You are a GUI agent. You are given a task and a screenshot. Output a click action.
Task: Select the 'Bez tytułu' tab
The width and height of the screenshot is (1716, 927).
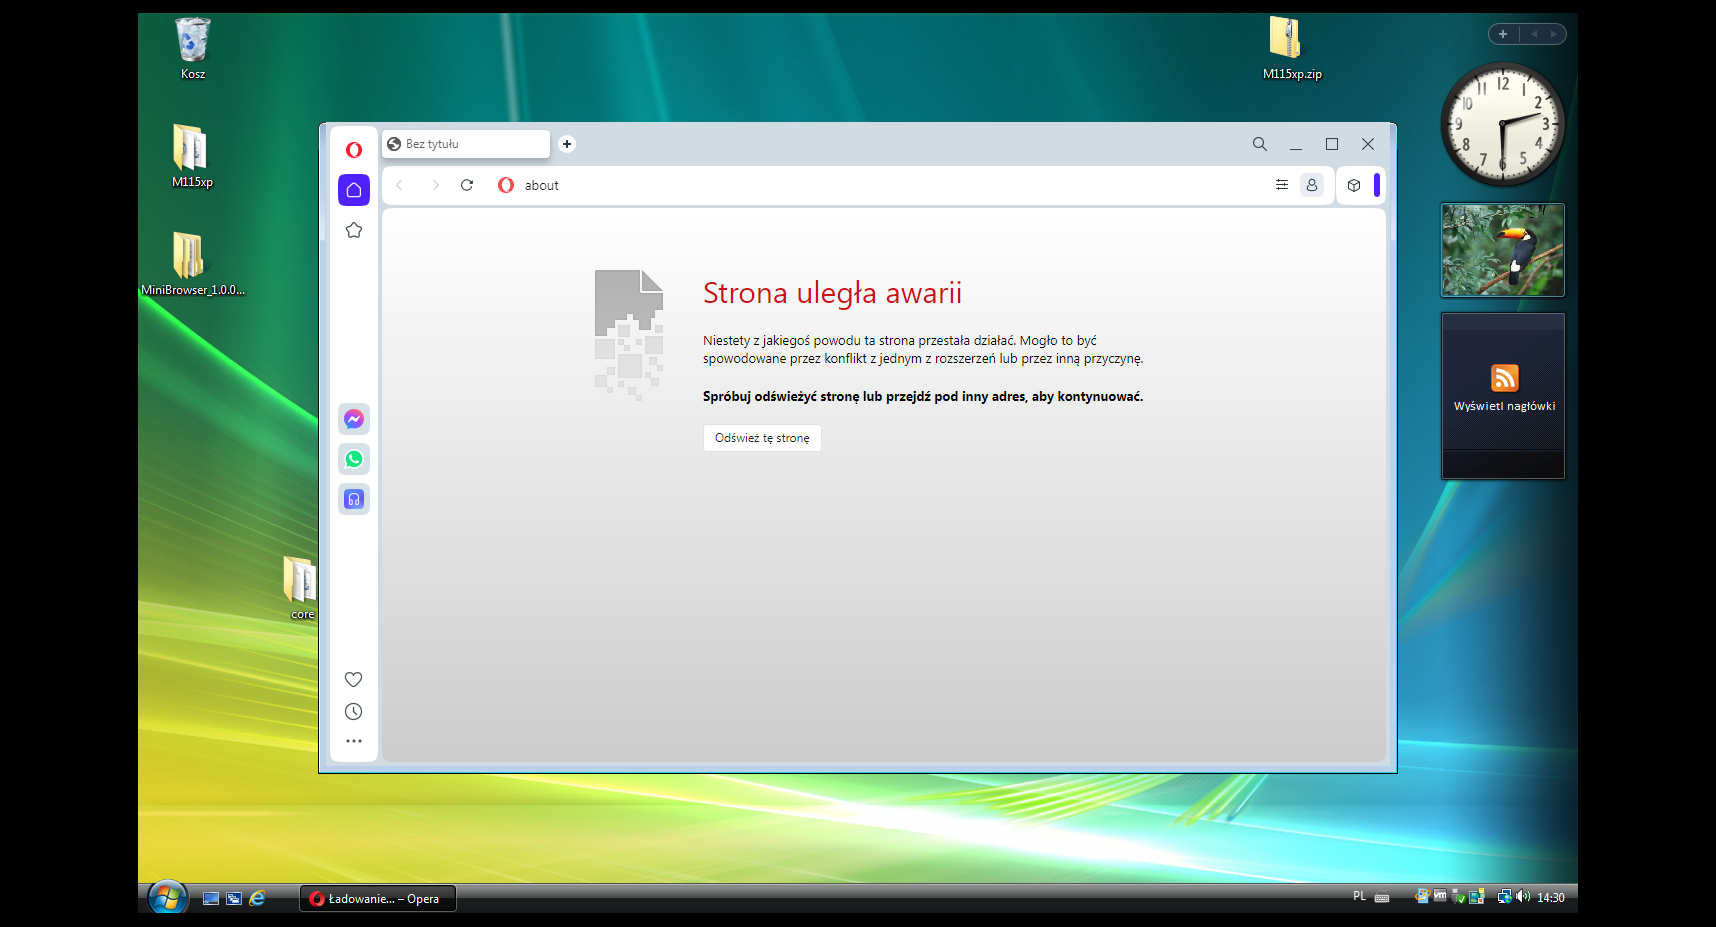466,144
